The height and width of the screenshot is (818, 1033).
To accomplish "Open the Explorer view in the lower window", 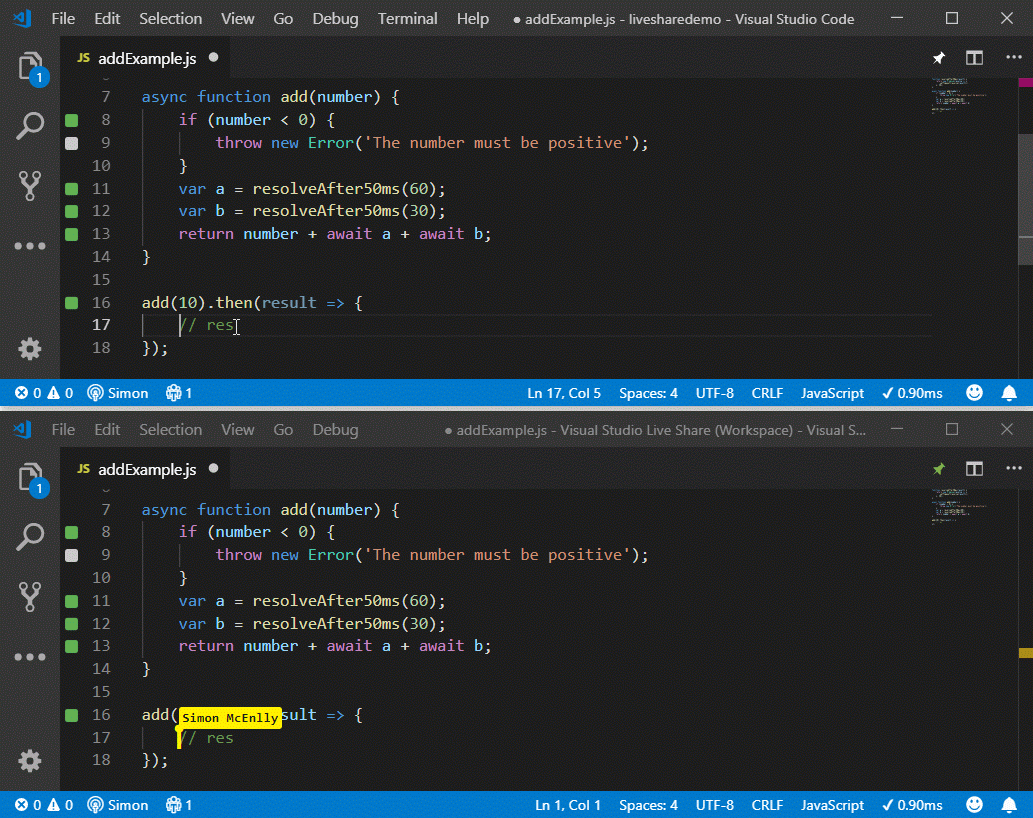I will (x=29, y=478).
